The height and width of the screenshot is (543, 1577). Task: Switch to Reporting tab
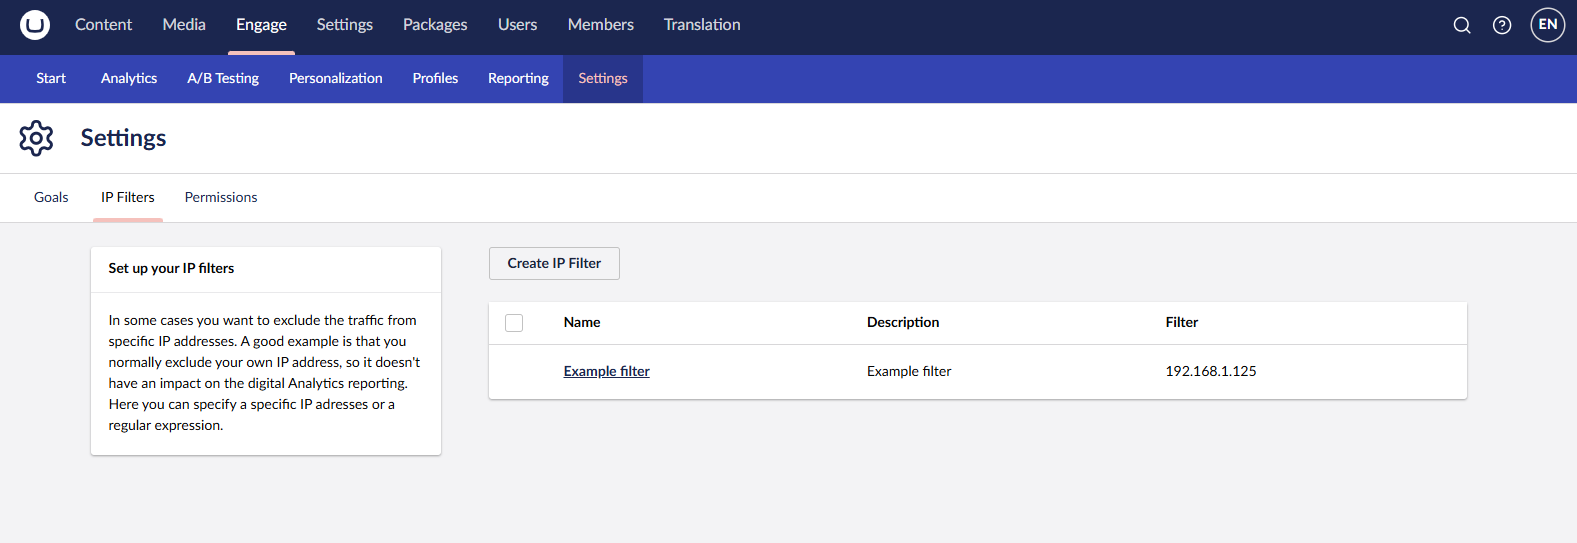[518, 78]
